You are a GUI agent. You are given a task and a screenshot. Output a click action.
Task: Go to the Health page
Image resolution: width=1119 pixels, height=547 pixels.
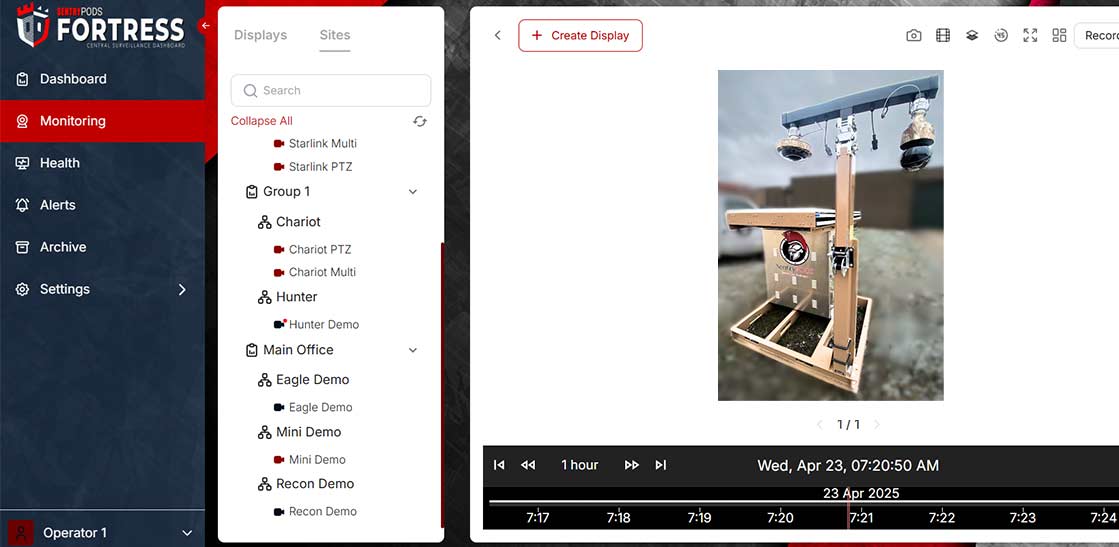click(102, 164)
